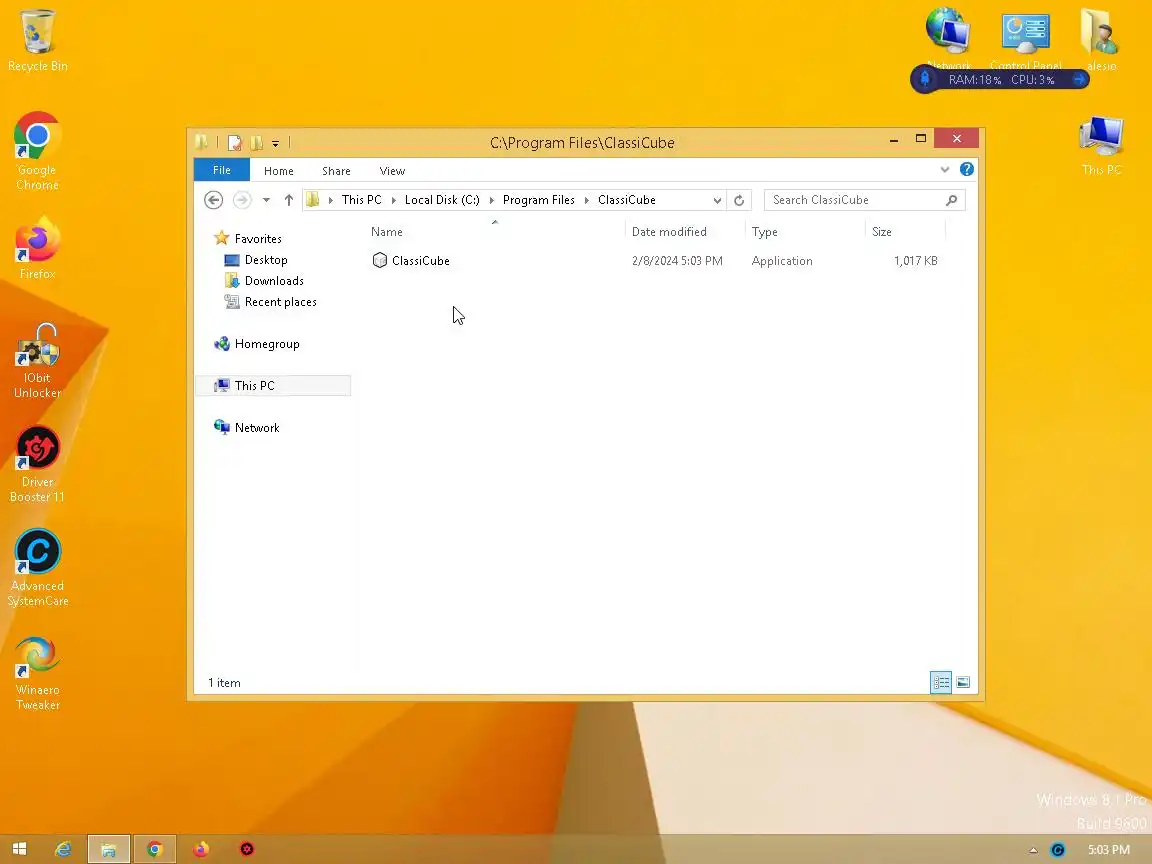Select the Network desktop icon
This screenshot has height=864, width=1152.
click(x=948, y=38)
